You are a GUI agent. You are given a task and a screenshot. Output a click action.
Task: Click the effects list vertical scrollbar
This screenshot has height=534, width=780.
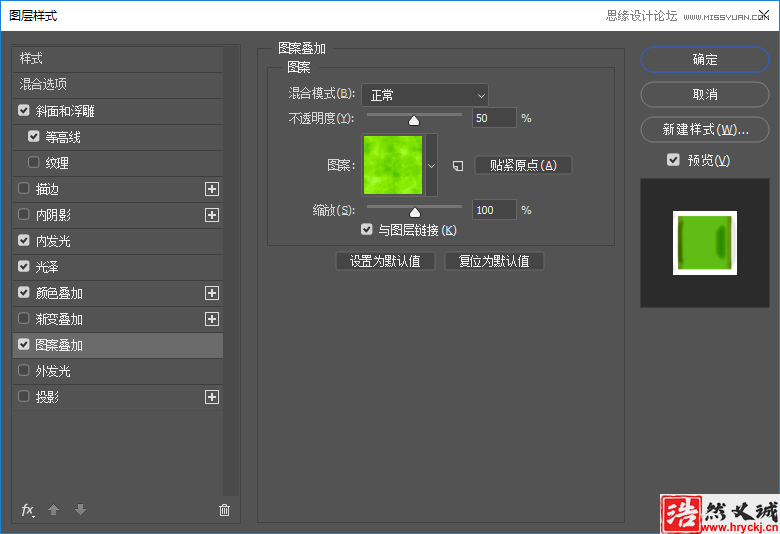(231, 271)
